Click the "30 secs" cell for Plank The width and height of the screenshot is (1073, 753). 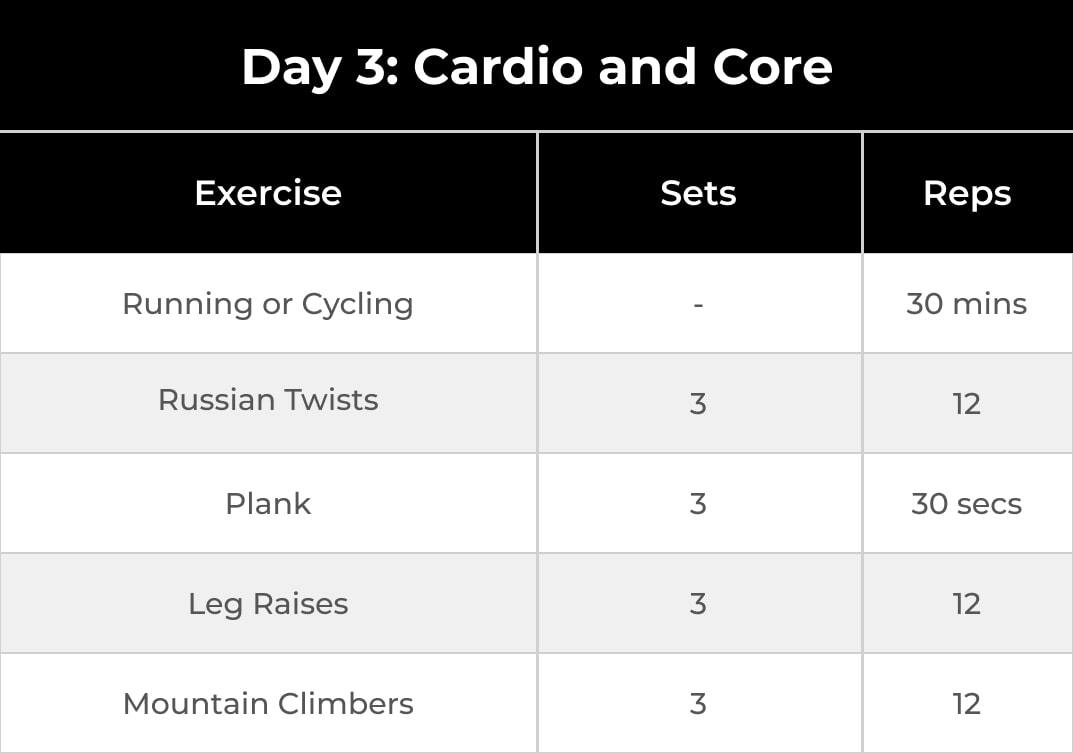click(966, 504)
